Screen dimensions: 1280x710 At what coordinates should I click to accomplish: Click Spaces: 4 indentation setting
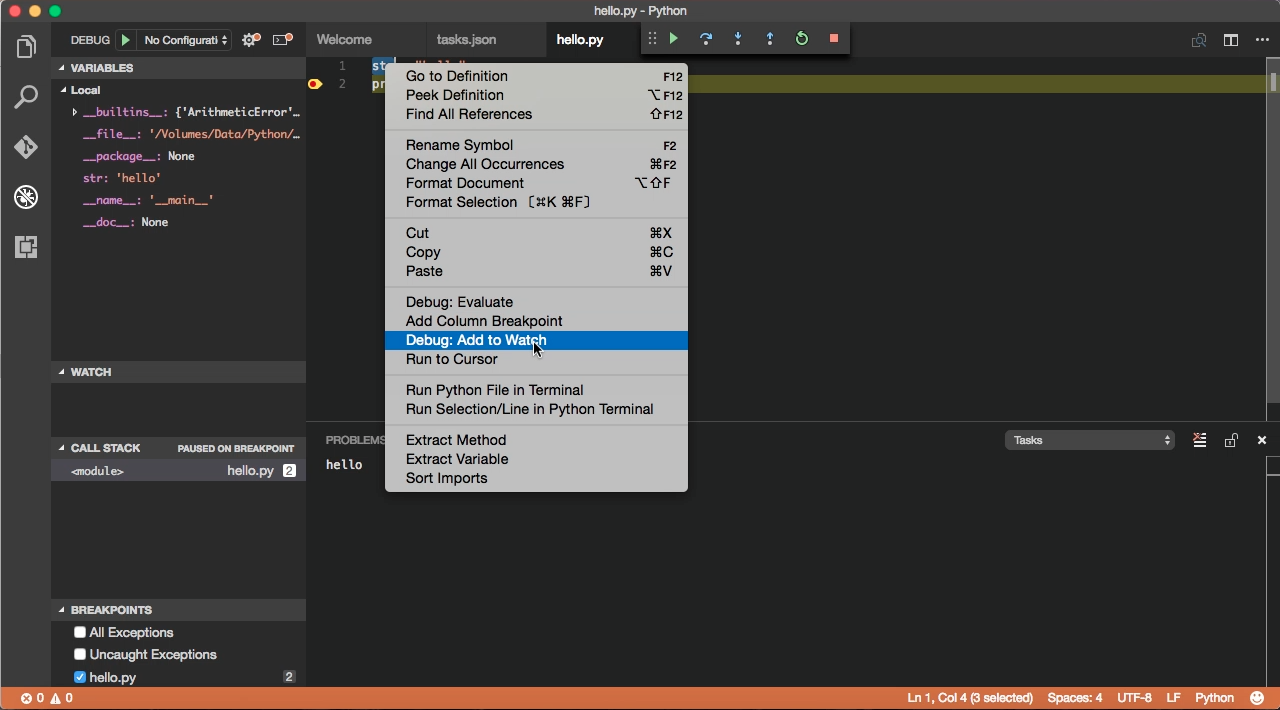pyautogui.click(x=1075, y=698)
